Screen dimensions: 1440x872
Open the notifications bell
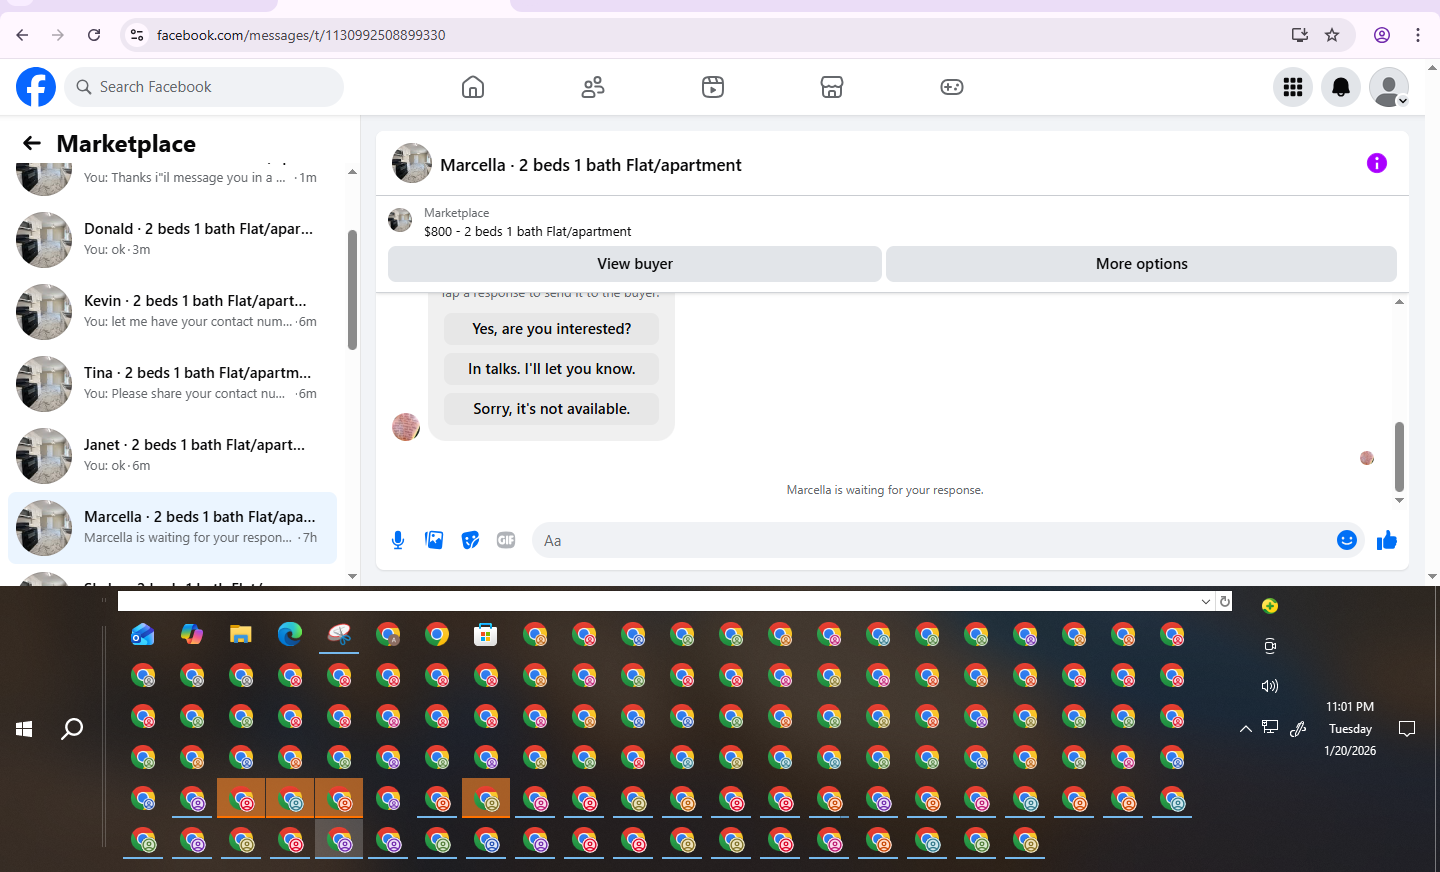(1341, 87)
